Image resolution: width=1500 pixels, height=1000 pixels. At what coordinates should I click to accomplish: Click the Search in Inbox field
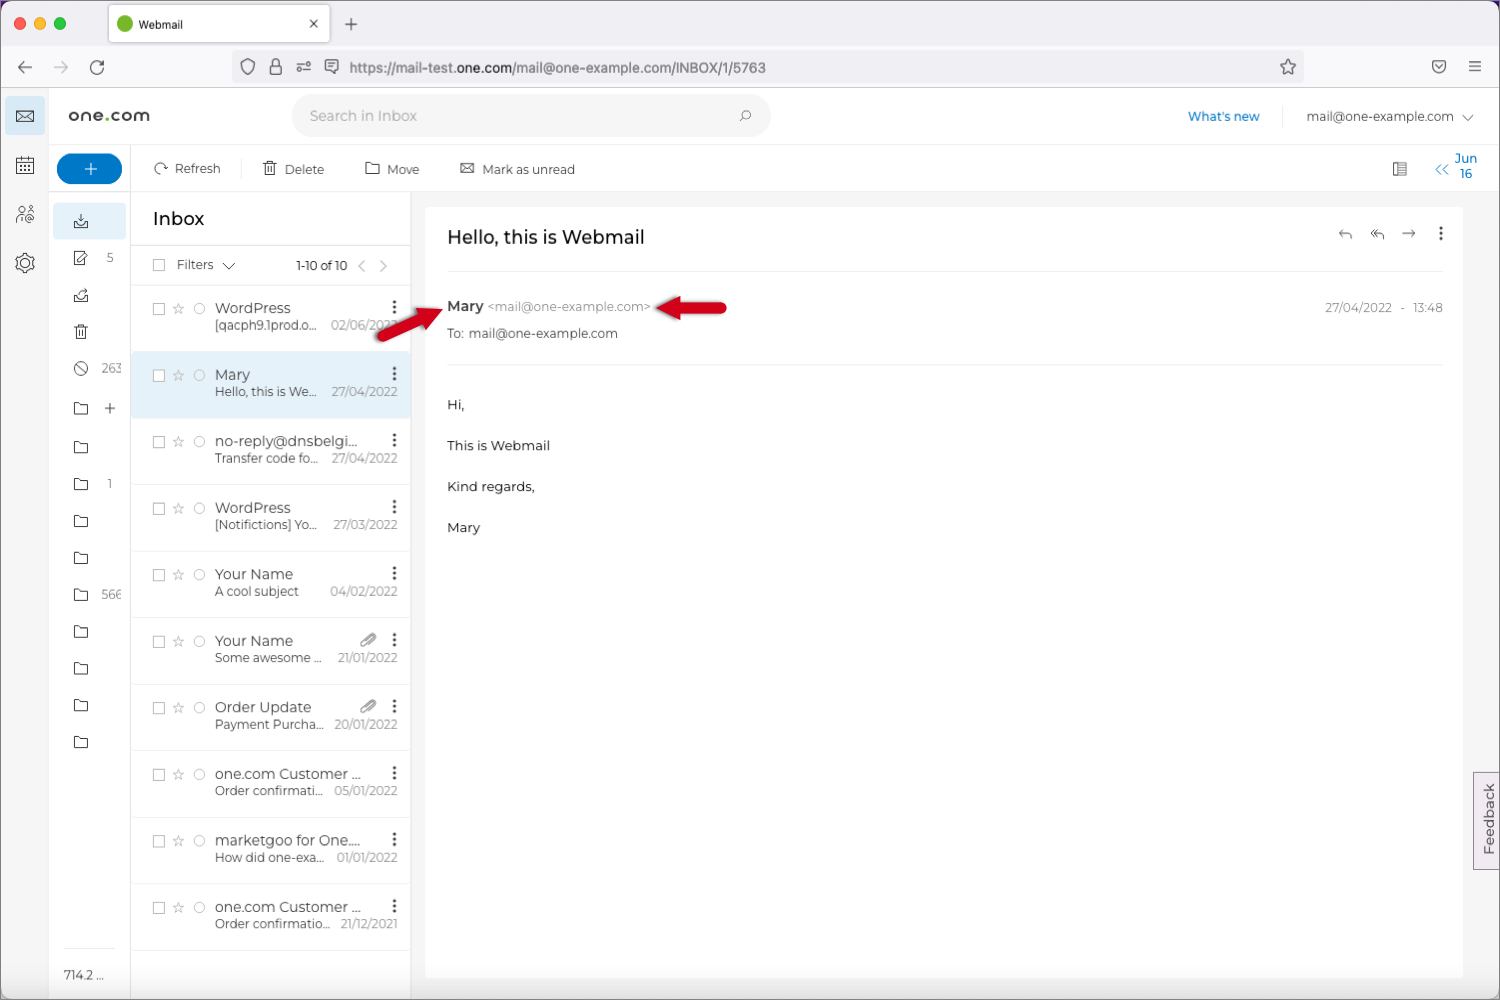[520, 116]
